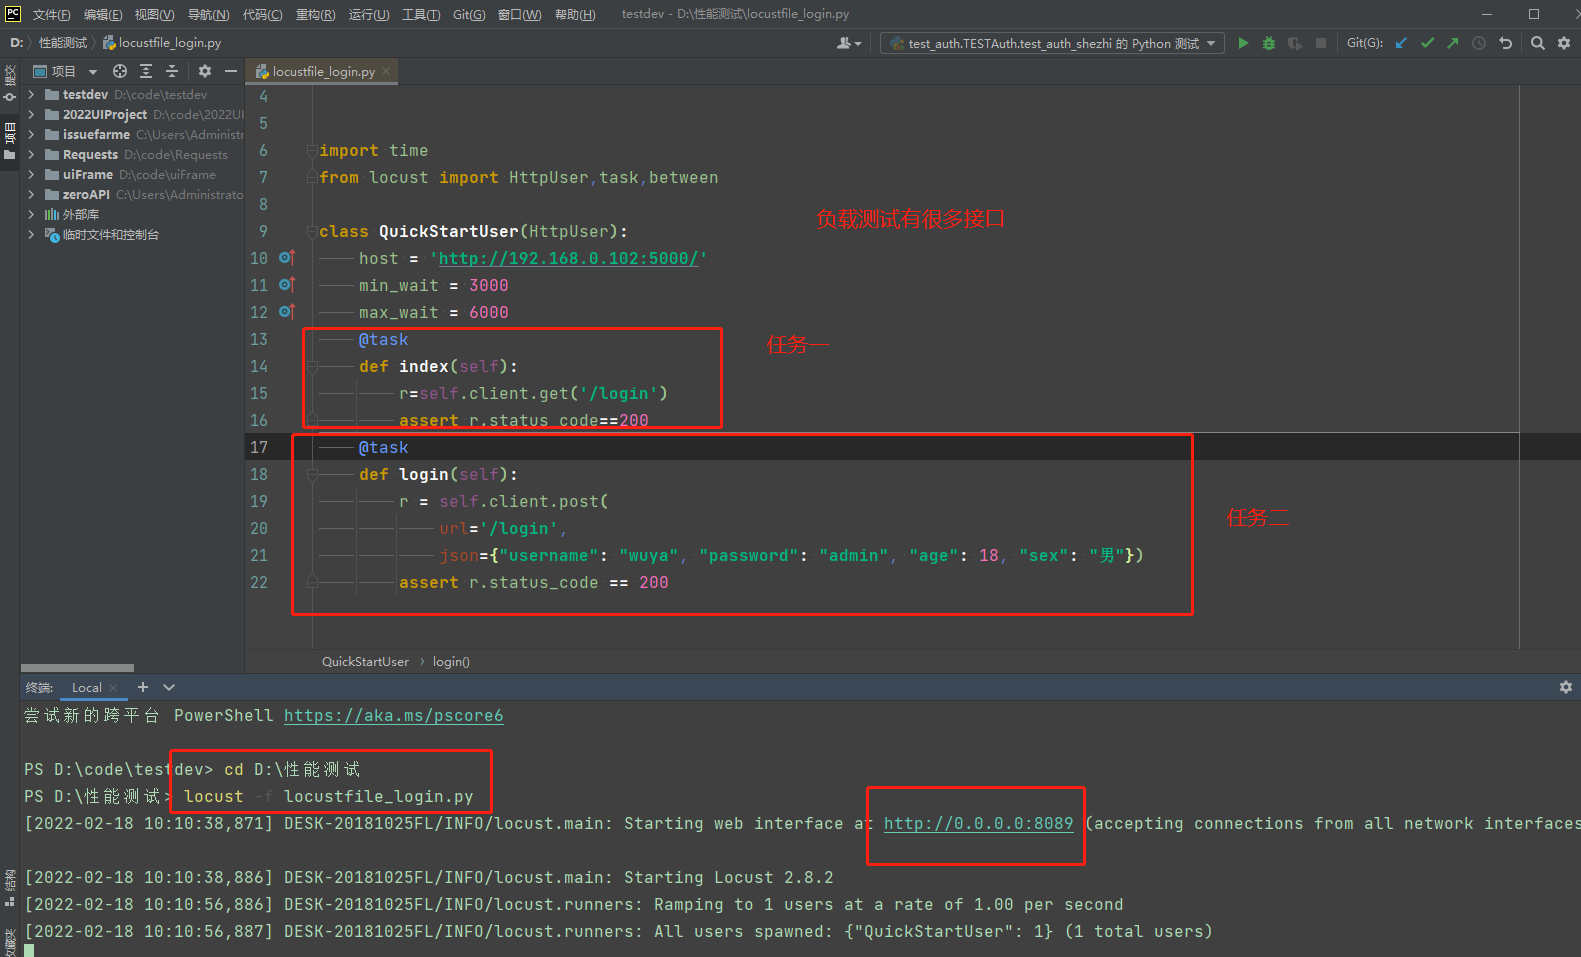Open Search Everywhere magnifier
The height and width of the screenshot is (957, 1581).
coord(1538,43)
